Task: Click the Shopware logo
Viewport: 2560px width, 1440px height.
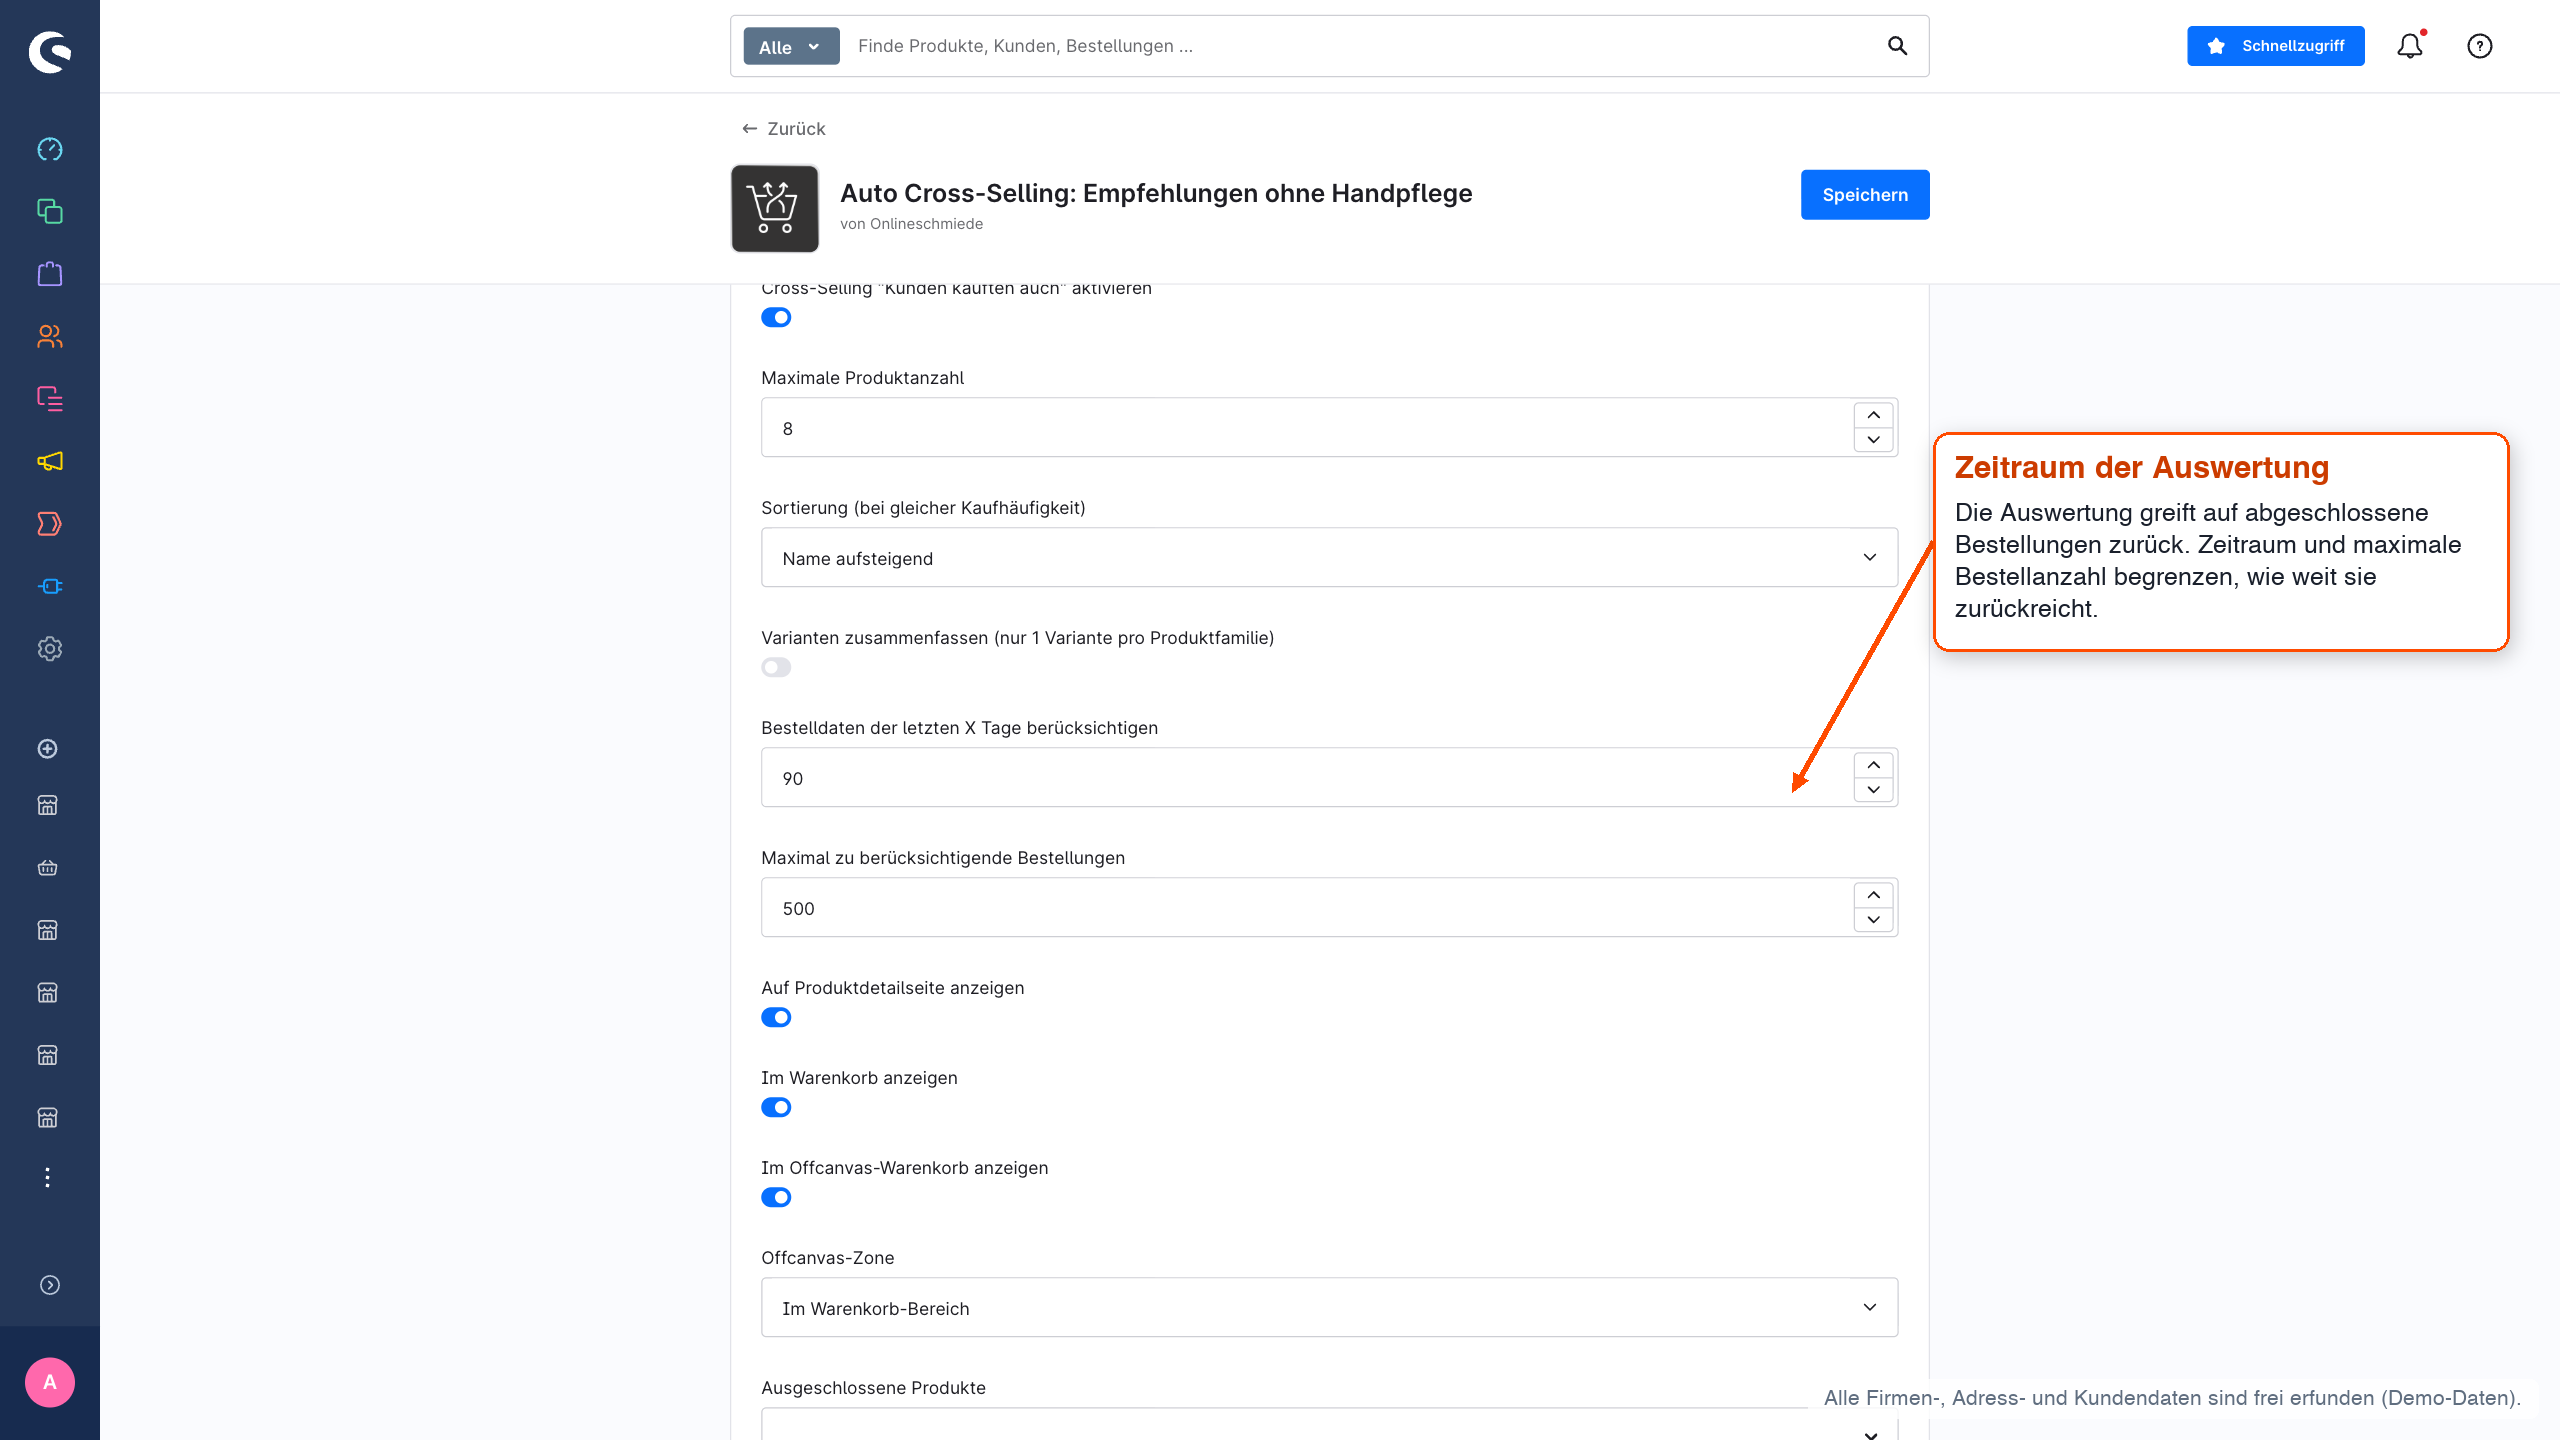Action: click(50, 52)
